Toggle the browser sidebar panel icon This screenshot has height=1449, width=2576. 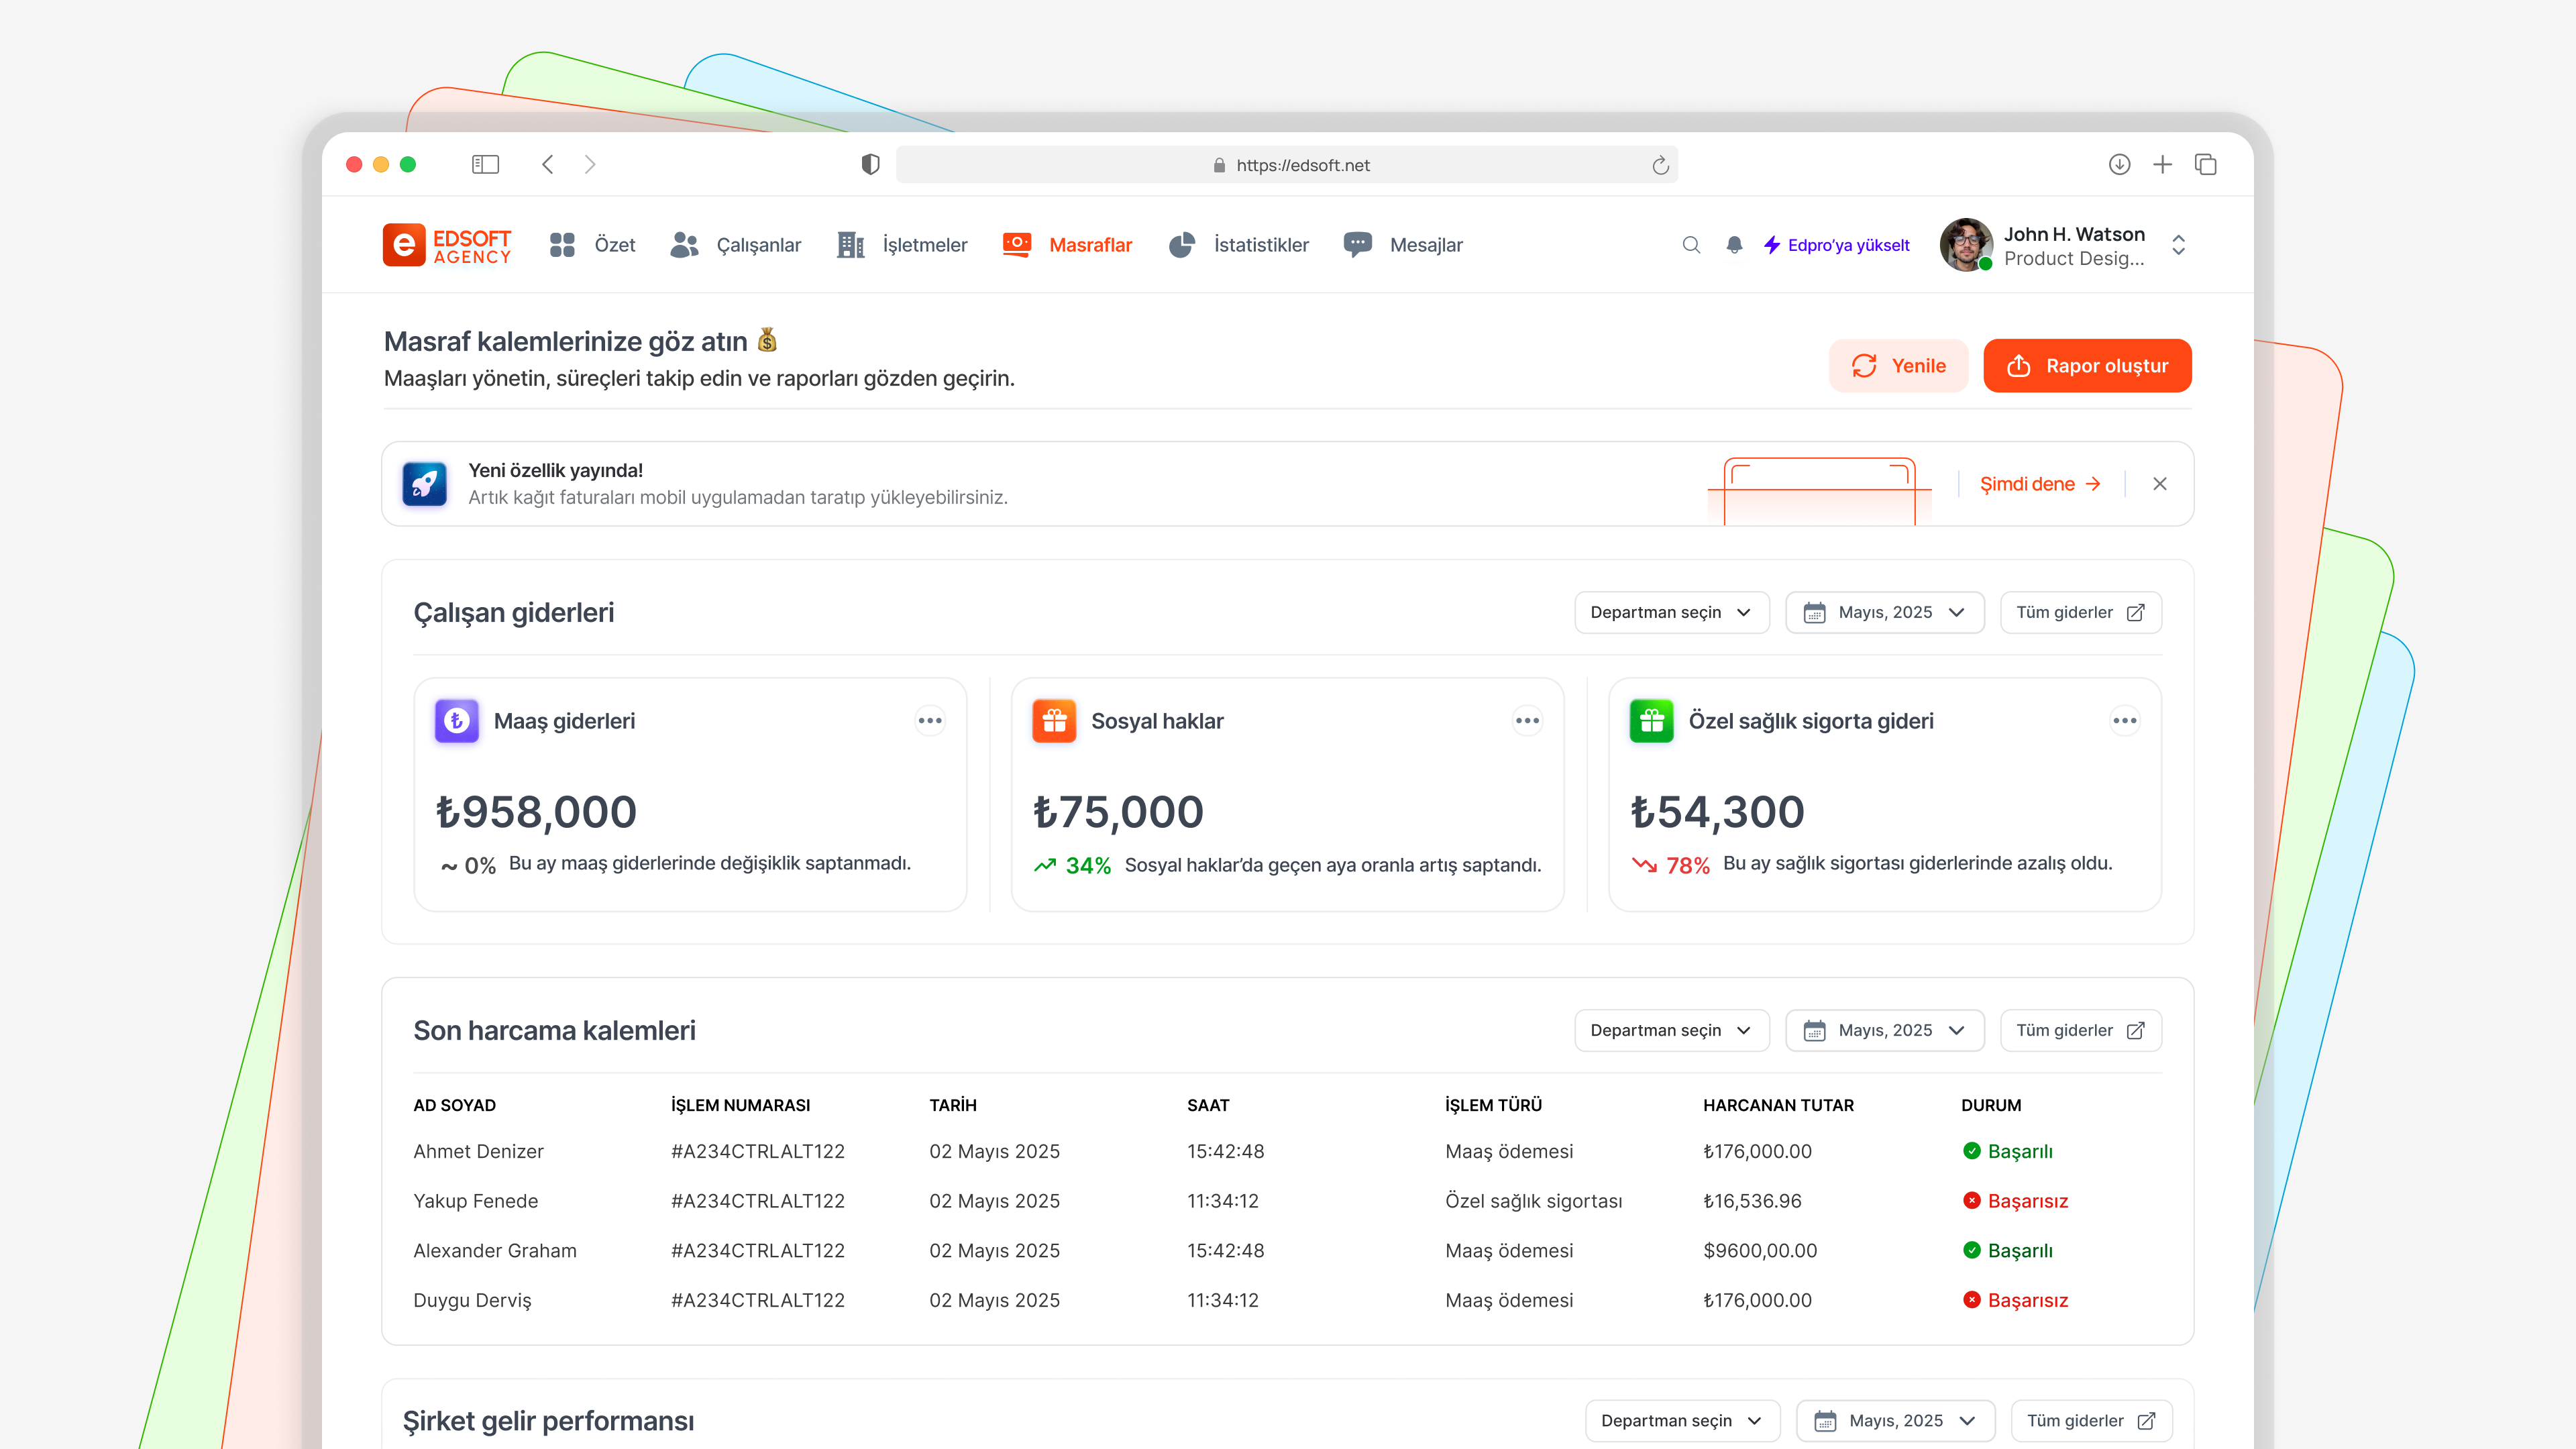coord(485,164)
